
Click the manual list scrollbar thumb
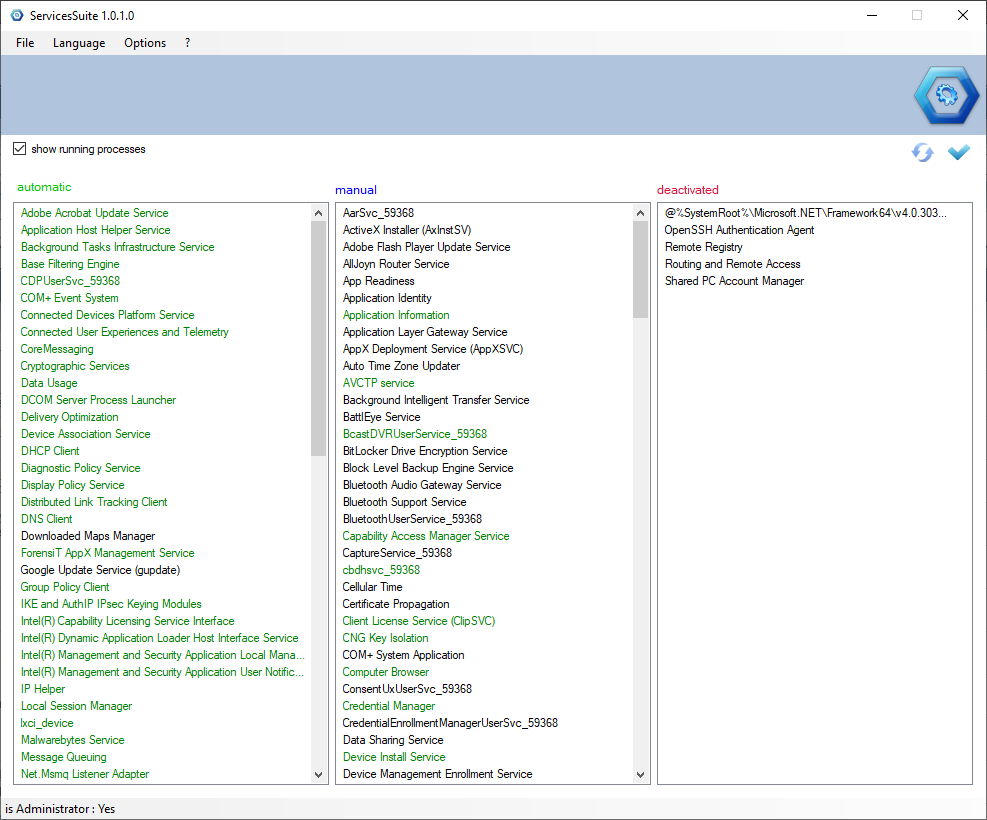[x=640, y=270]
